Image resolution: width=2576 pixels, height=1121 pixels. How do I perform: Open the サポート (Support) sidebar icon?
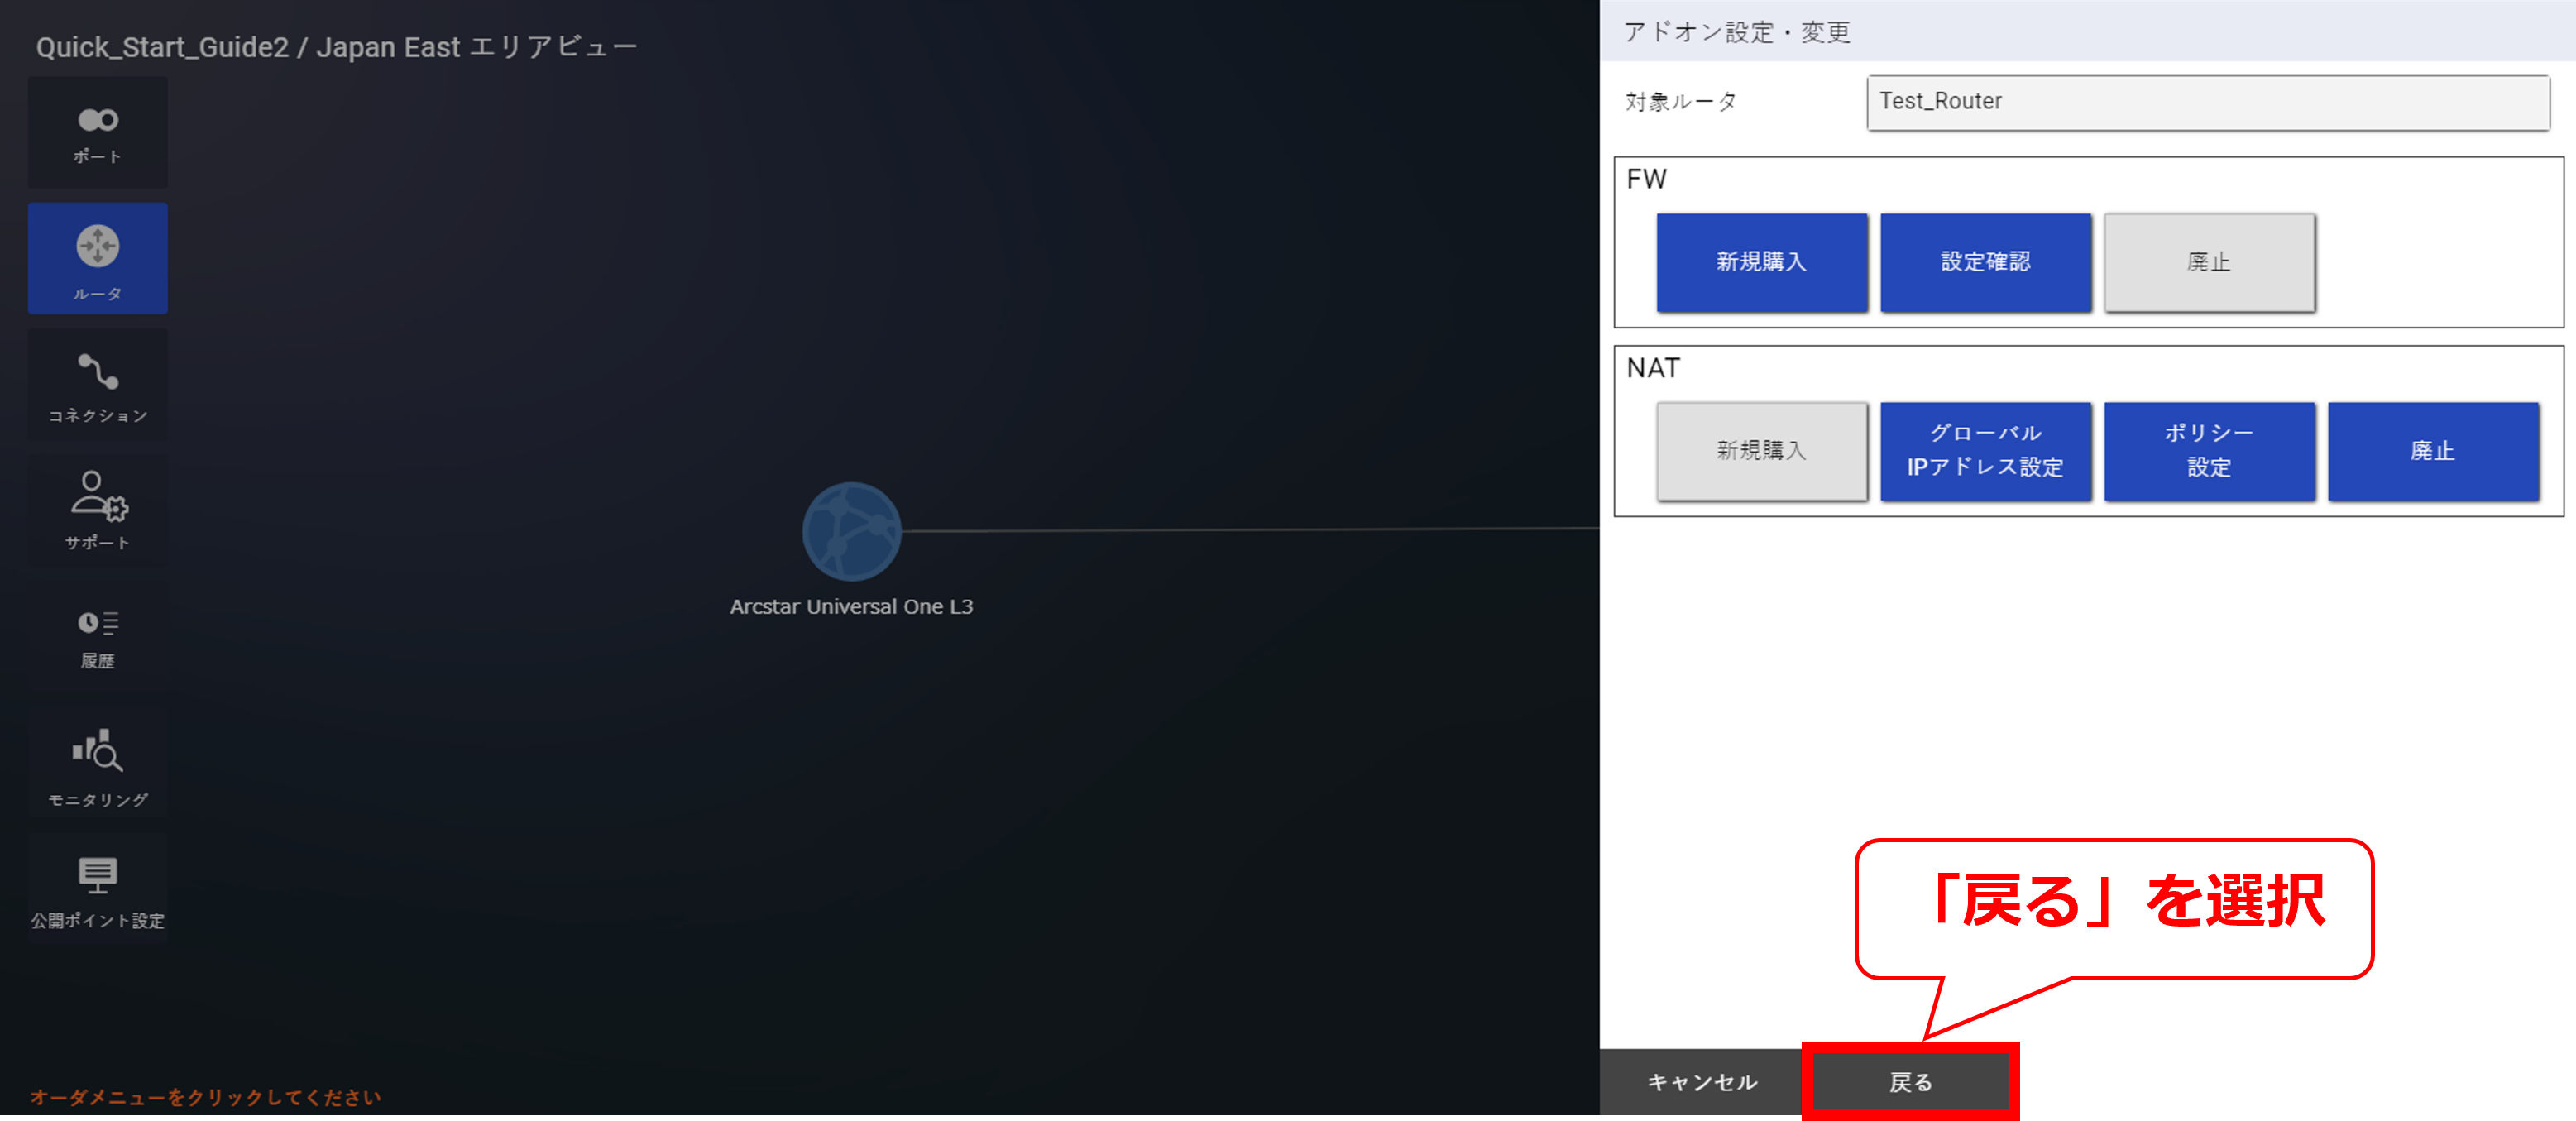pyautogui.click(x=98, y=511)
